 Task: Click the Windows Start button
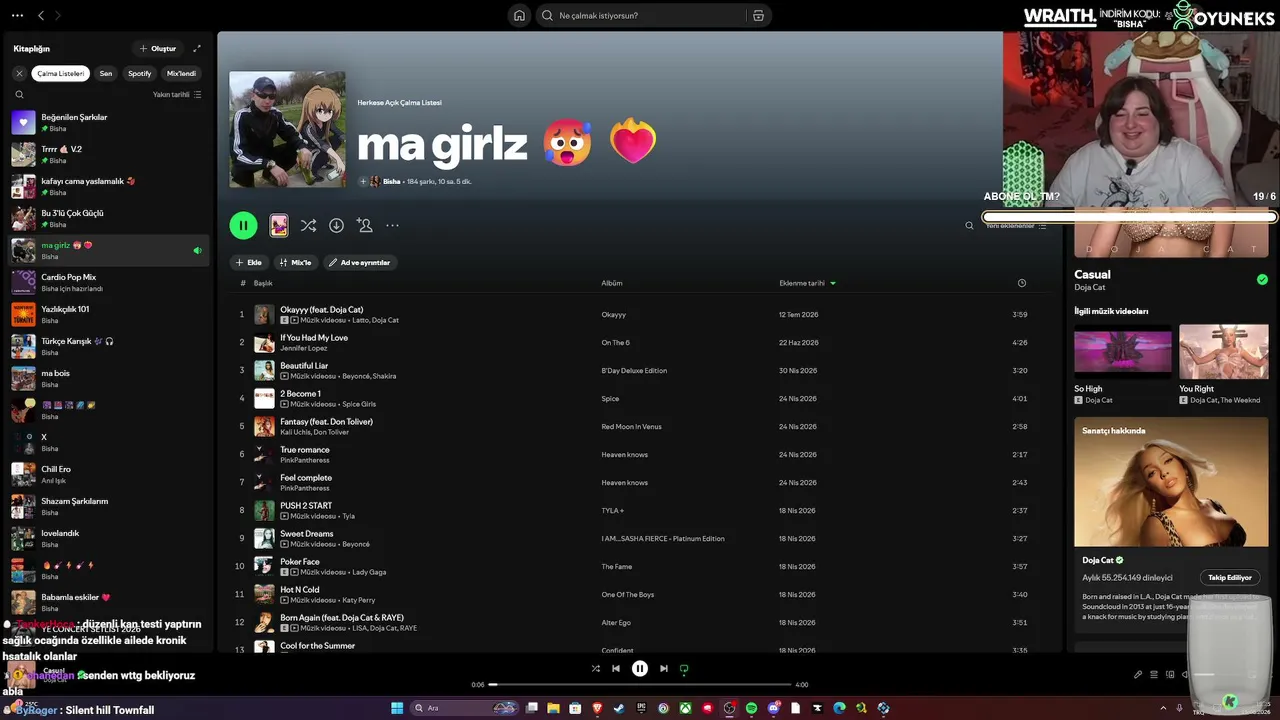click(x=397, y=708)
